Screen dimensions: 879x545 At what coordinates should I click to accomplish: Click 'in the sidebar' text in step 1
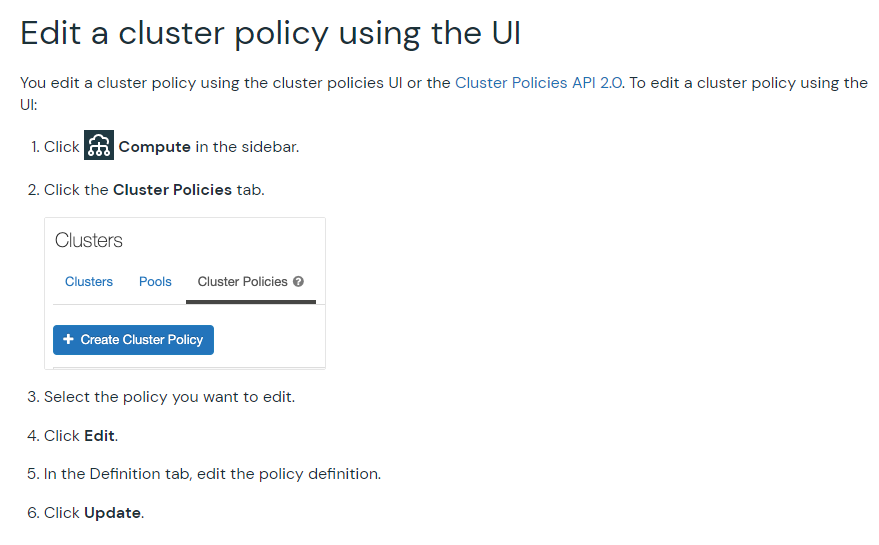pos(247,147)
